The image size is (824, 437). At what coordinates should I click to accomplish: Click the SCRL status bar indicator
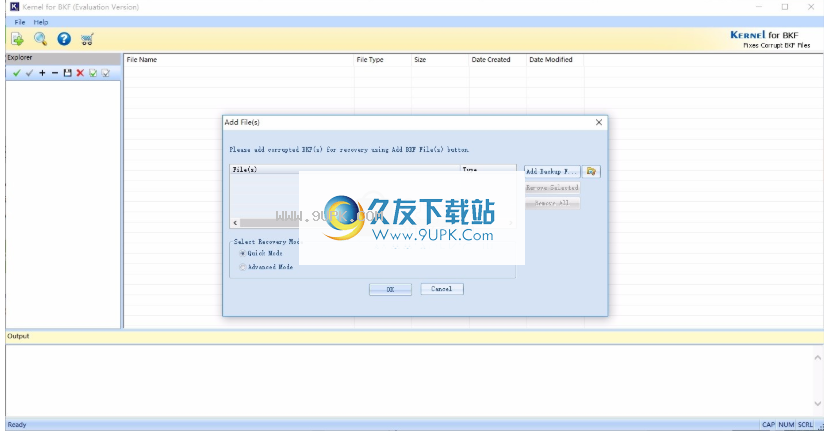[x=805, y=424]
